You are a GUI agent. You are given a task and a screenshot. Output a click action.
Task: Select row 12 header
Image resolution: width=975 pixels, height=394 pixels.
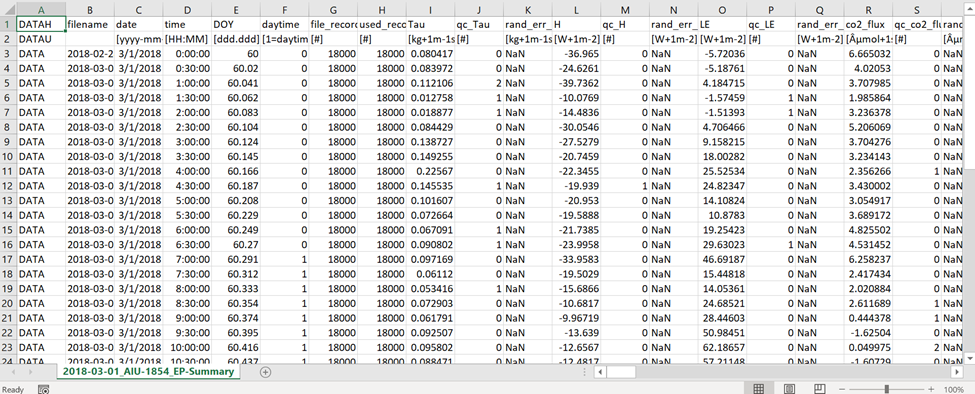(8, 185)
